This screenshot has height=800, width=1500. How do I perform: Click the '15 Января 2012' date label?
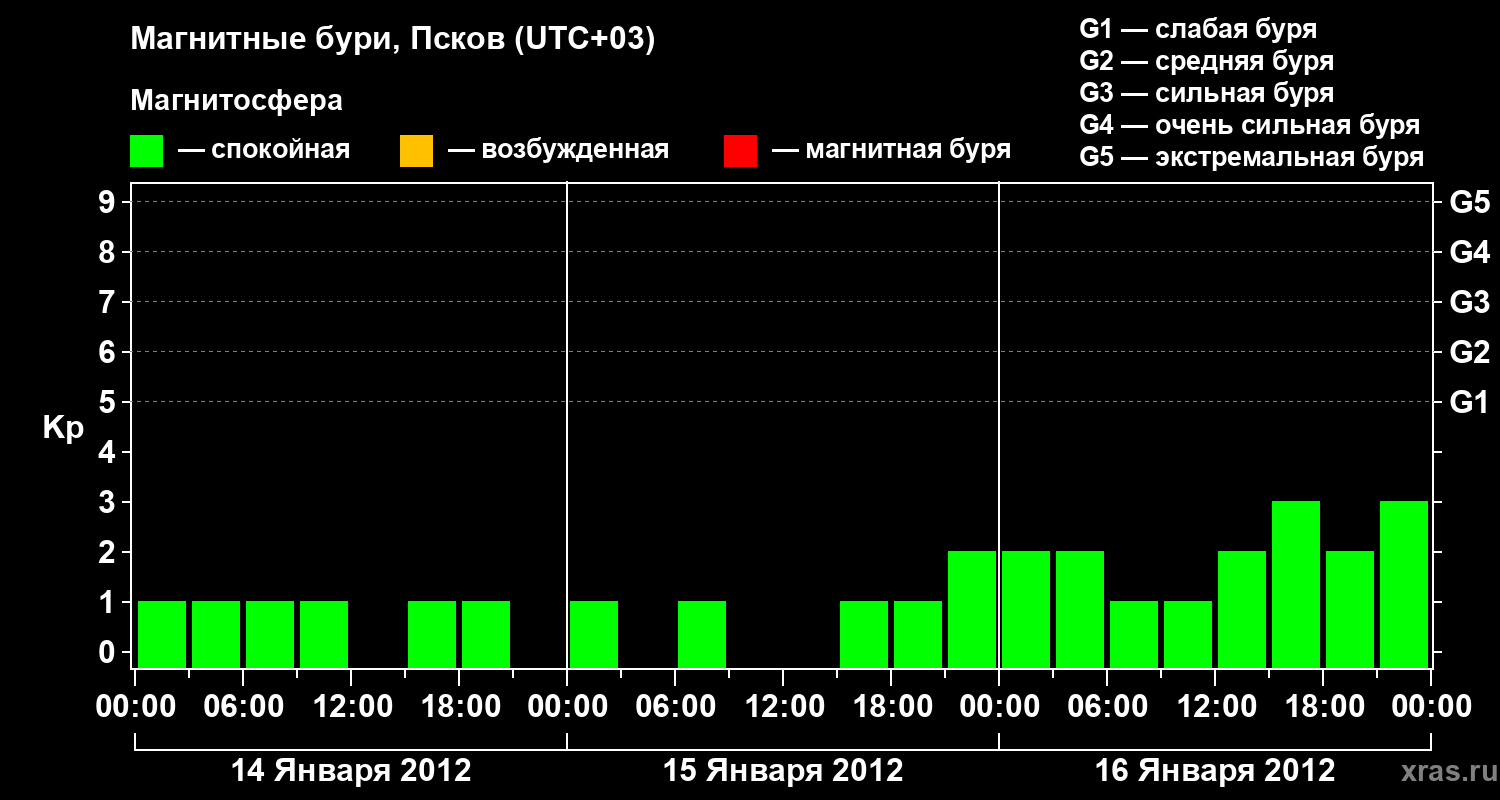[x=783, y=771]
